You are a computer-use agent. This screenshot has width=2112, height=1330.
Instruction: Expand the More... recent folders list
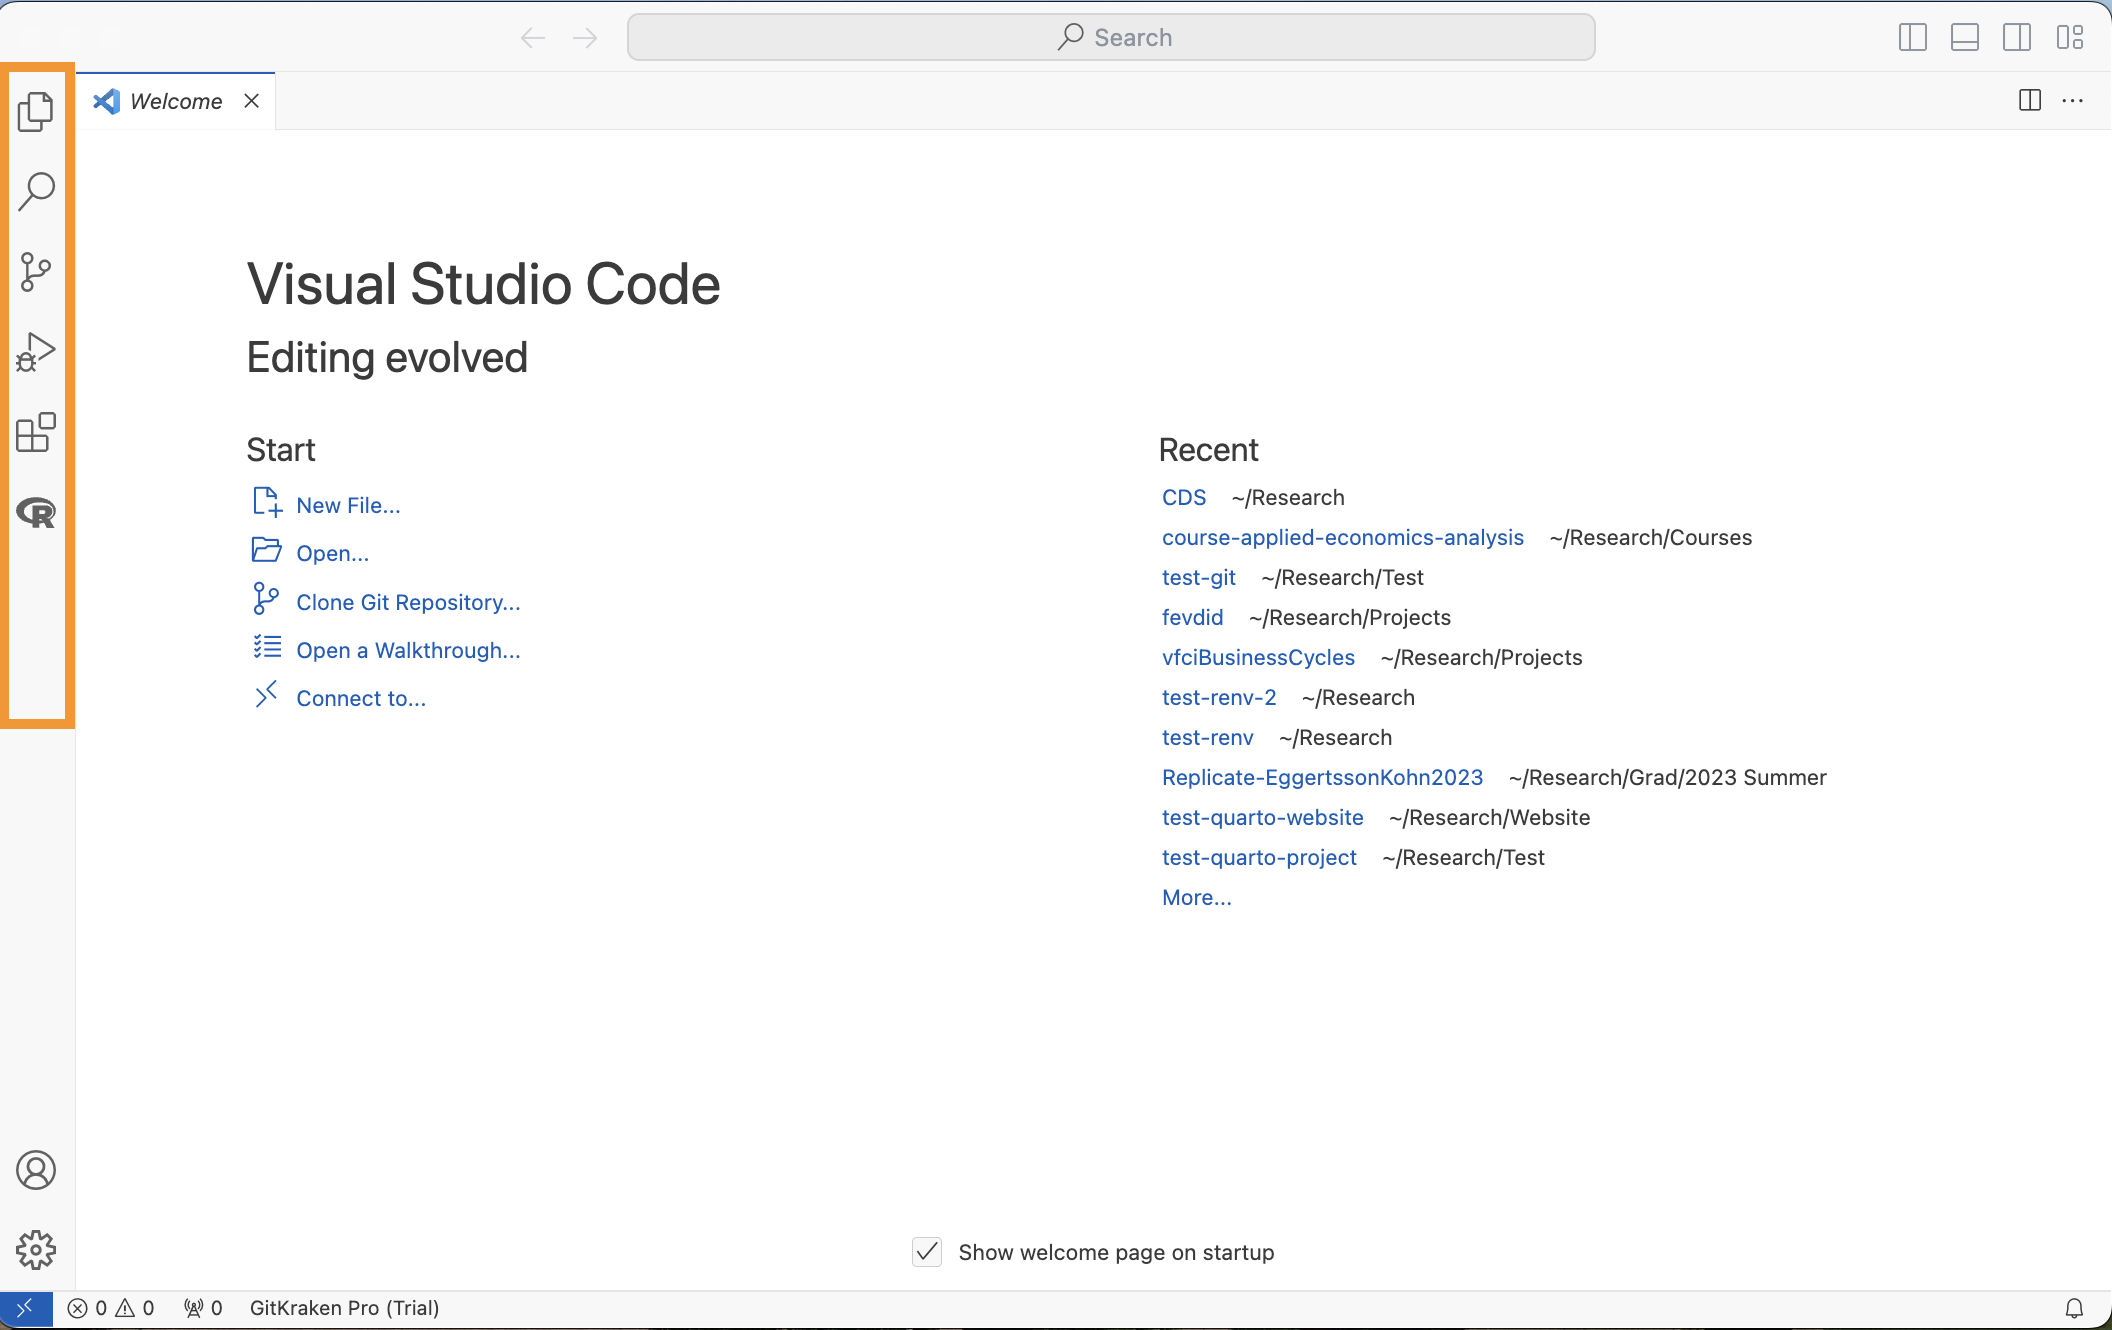pyautogui.click(x=1196, y=898)
